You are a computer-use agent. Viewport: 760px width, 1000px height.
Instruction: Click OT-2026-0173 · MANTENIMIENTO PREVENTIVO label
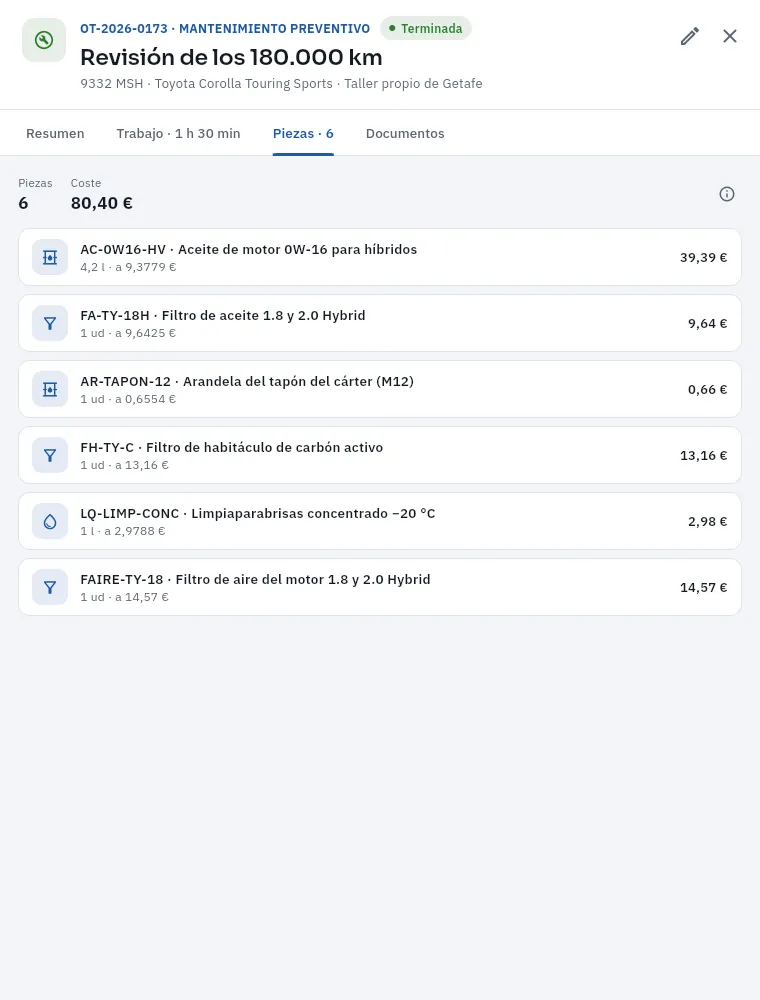pos(225,29)
